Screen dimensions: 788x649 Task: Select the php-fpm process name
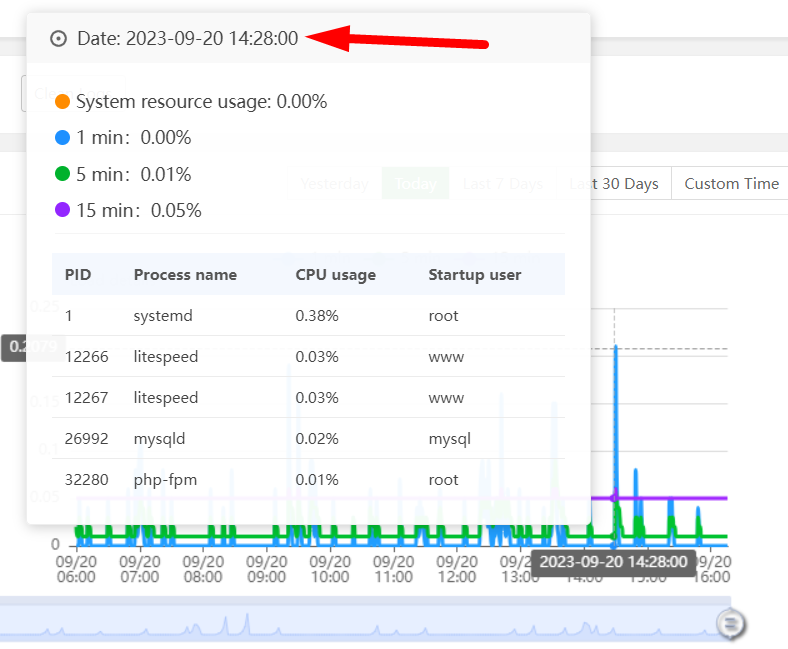pyautogui.click(x=165, y=480)
